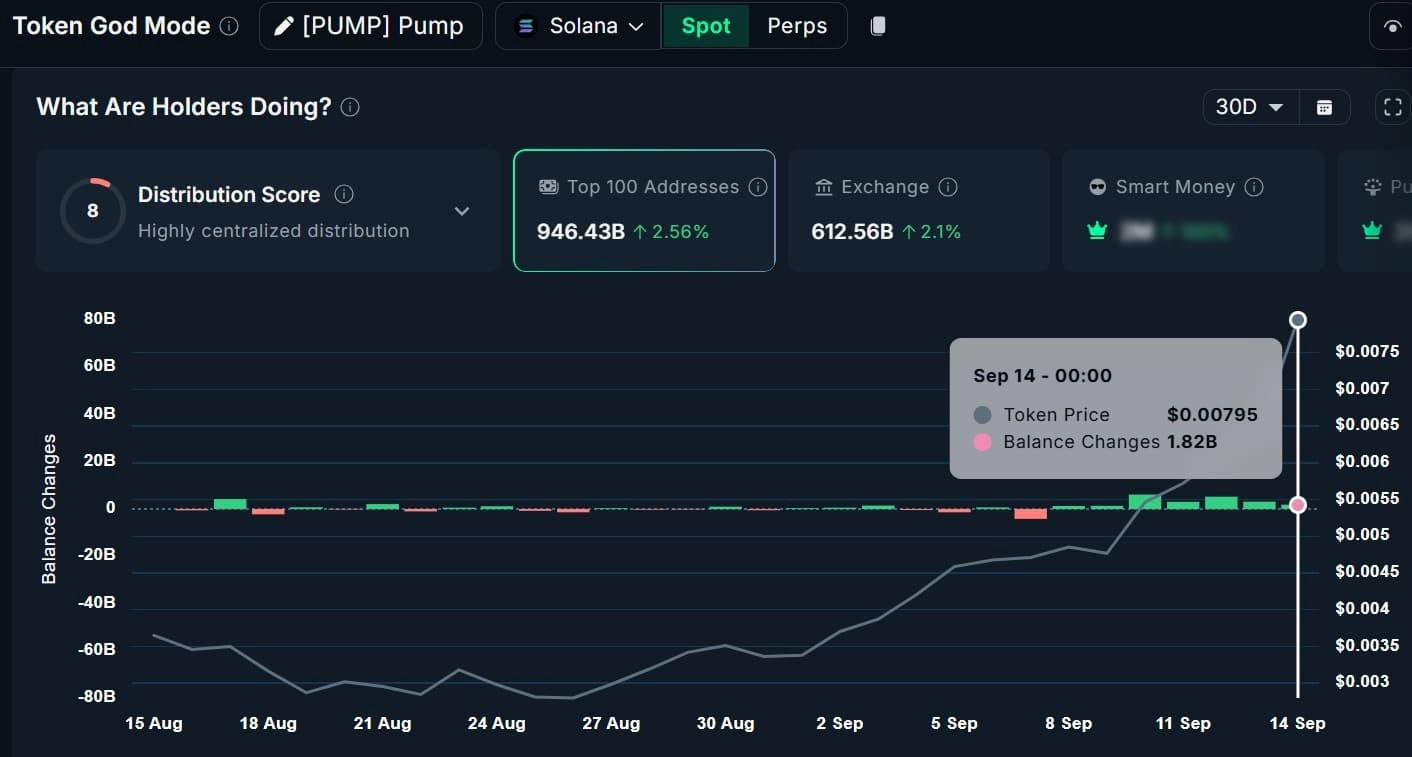The height and width of the screenshot is (757, 1412).
Task: Click the wallet icon on Top 100 Addresses card
Action: 548,186
